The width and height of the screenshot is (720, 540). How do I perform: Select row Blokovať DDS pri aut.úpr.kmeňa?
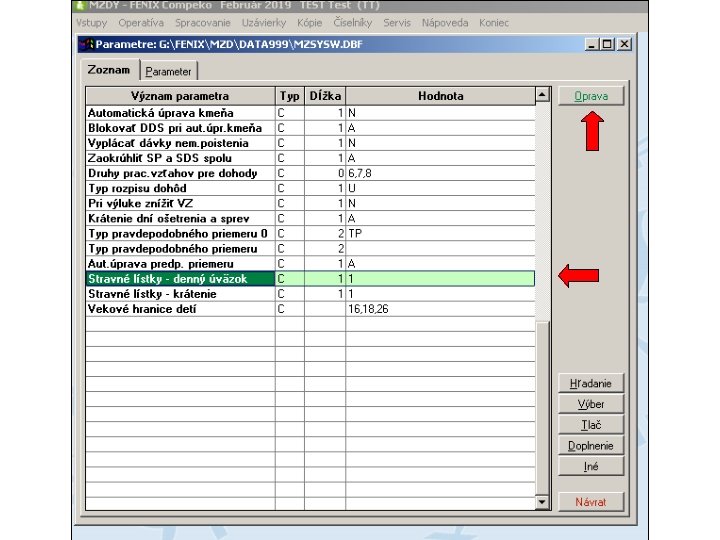coord(310,128)
